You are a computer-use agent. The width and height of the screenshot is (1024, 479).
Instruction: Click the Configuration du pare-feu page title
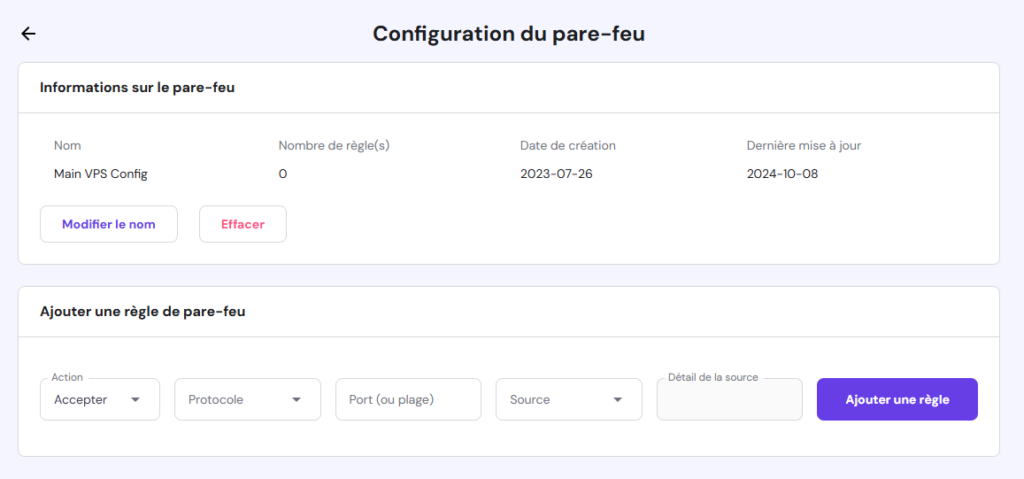point(509,33)
